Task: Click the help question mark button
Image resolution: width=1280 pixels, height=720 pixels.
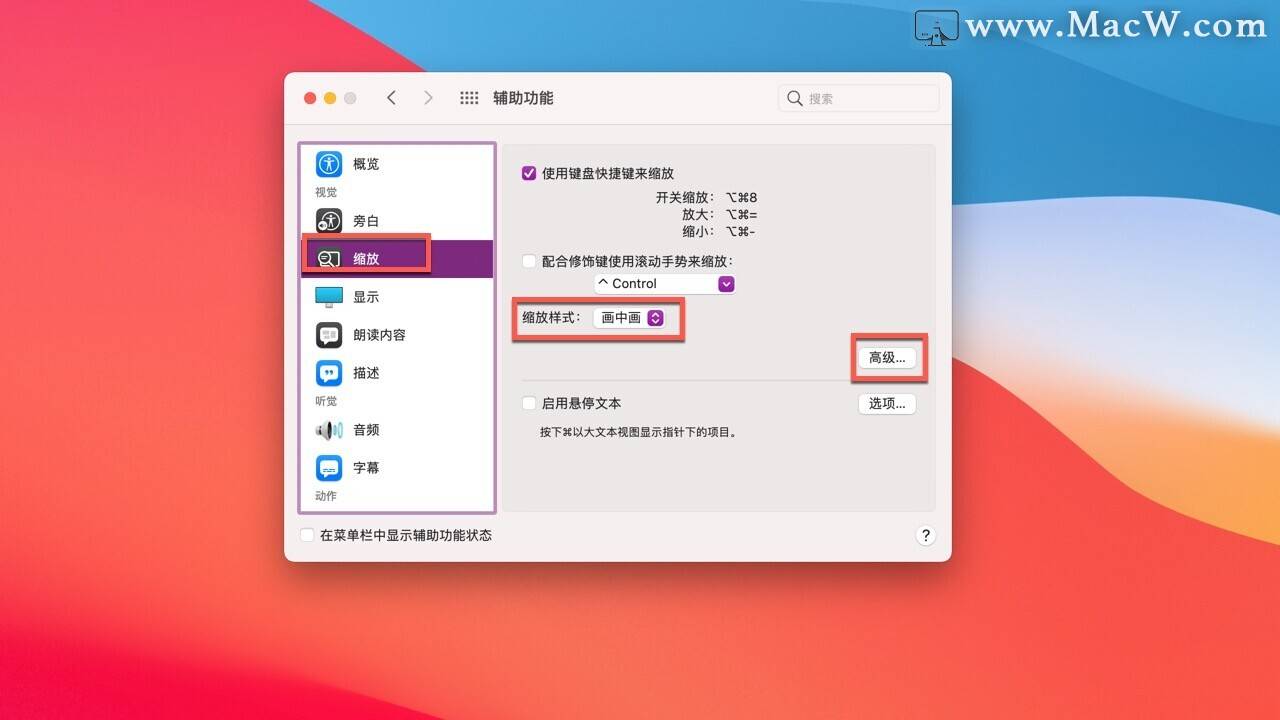Action: [x=925, y=535]
